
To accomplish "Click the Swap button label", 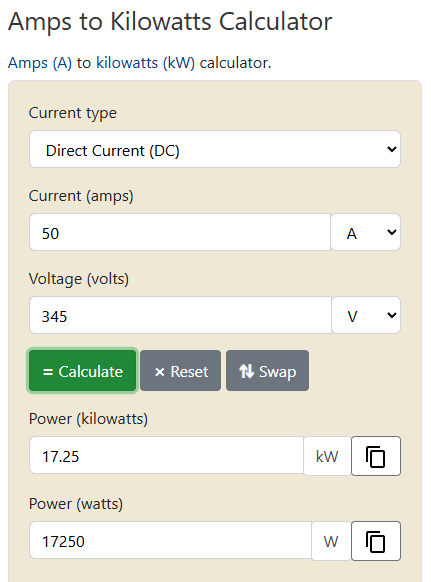I will (278, 372).
